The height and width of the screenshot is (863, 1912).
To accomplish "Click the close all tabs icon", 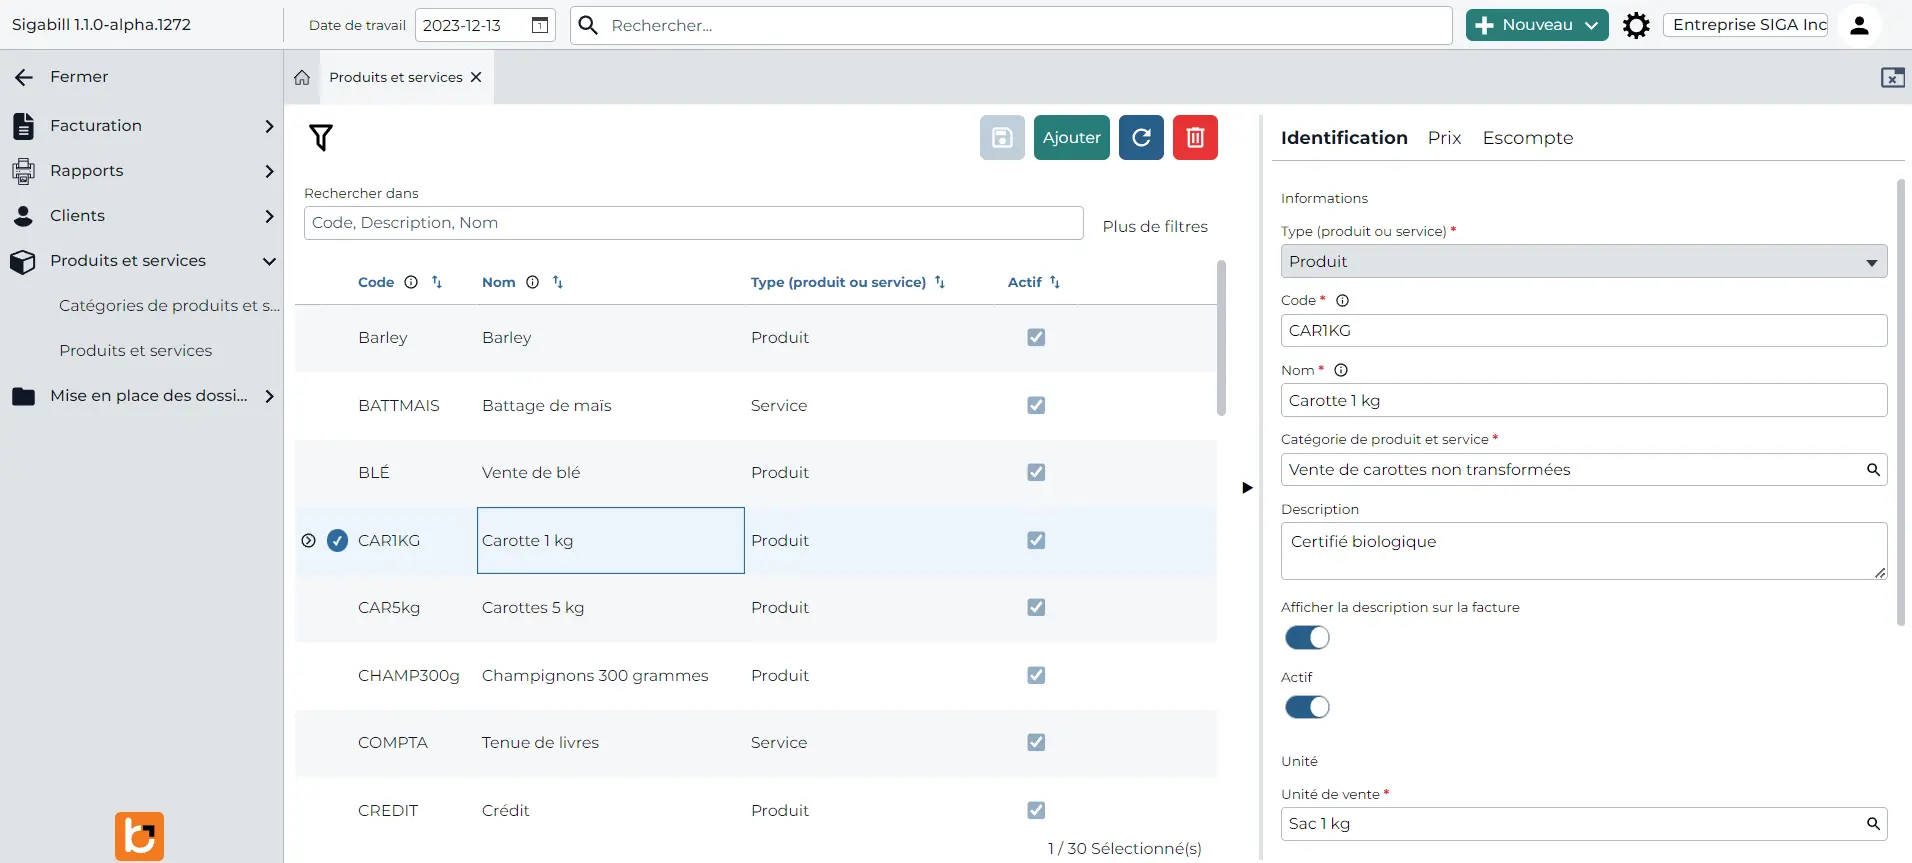I will 1892,78.
